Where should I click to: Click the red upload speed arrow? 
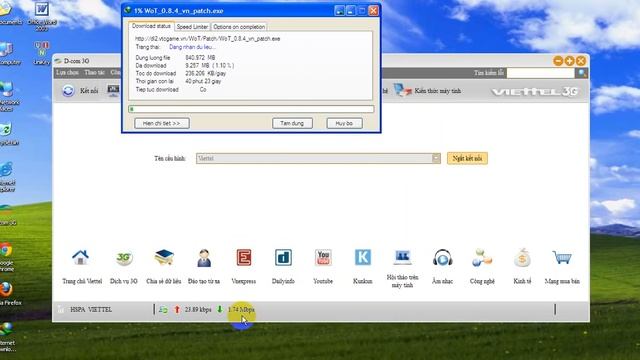pyautogui.click(x=177, y=309)
